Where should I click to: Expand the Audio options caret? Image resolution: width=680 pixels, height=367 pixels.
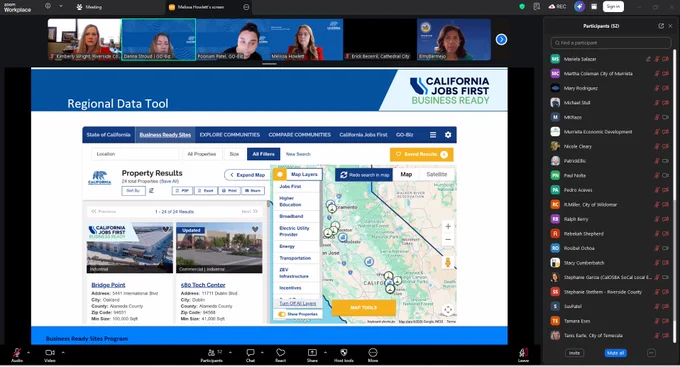tap(28, 352)
